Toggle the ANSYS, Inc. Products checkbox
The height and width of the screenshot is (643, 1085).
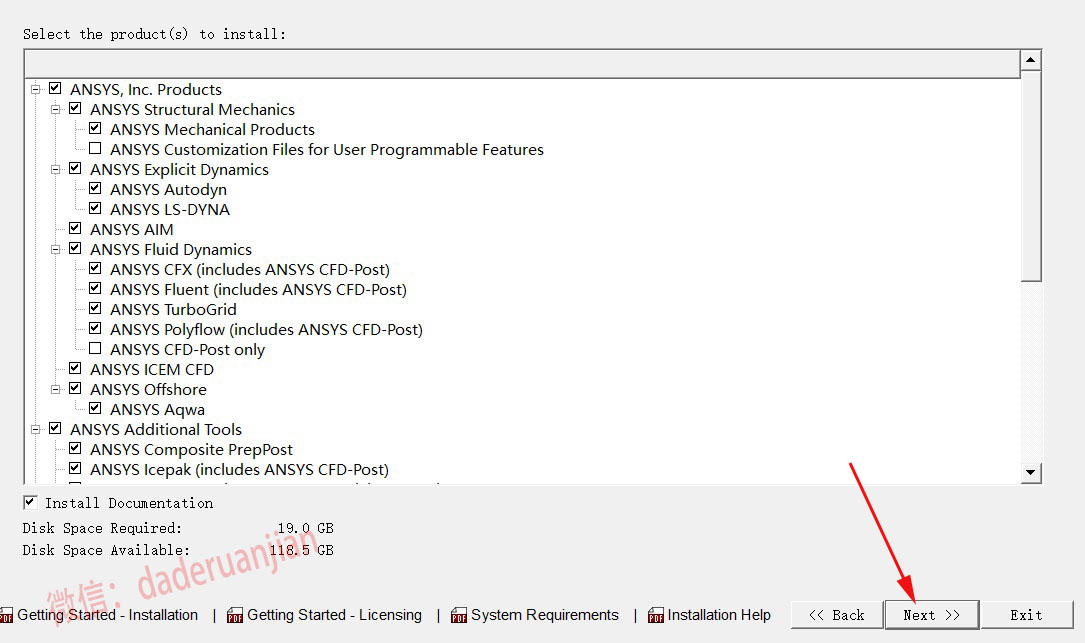tap(55, 89)
